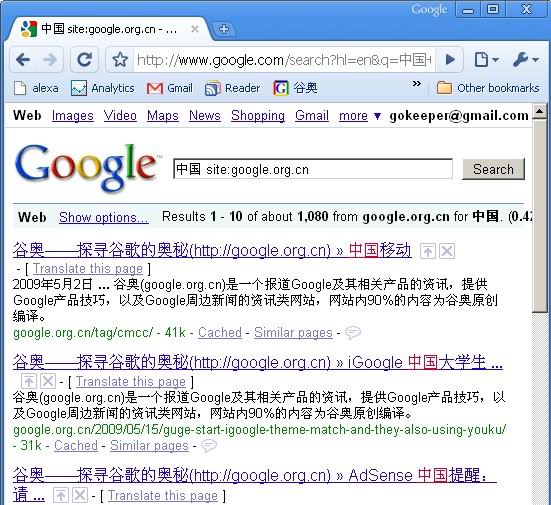Open the Gmail link in Google top bar

coord(312,116)
